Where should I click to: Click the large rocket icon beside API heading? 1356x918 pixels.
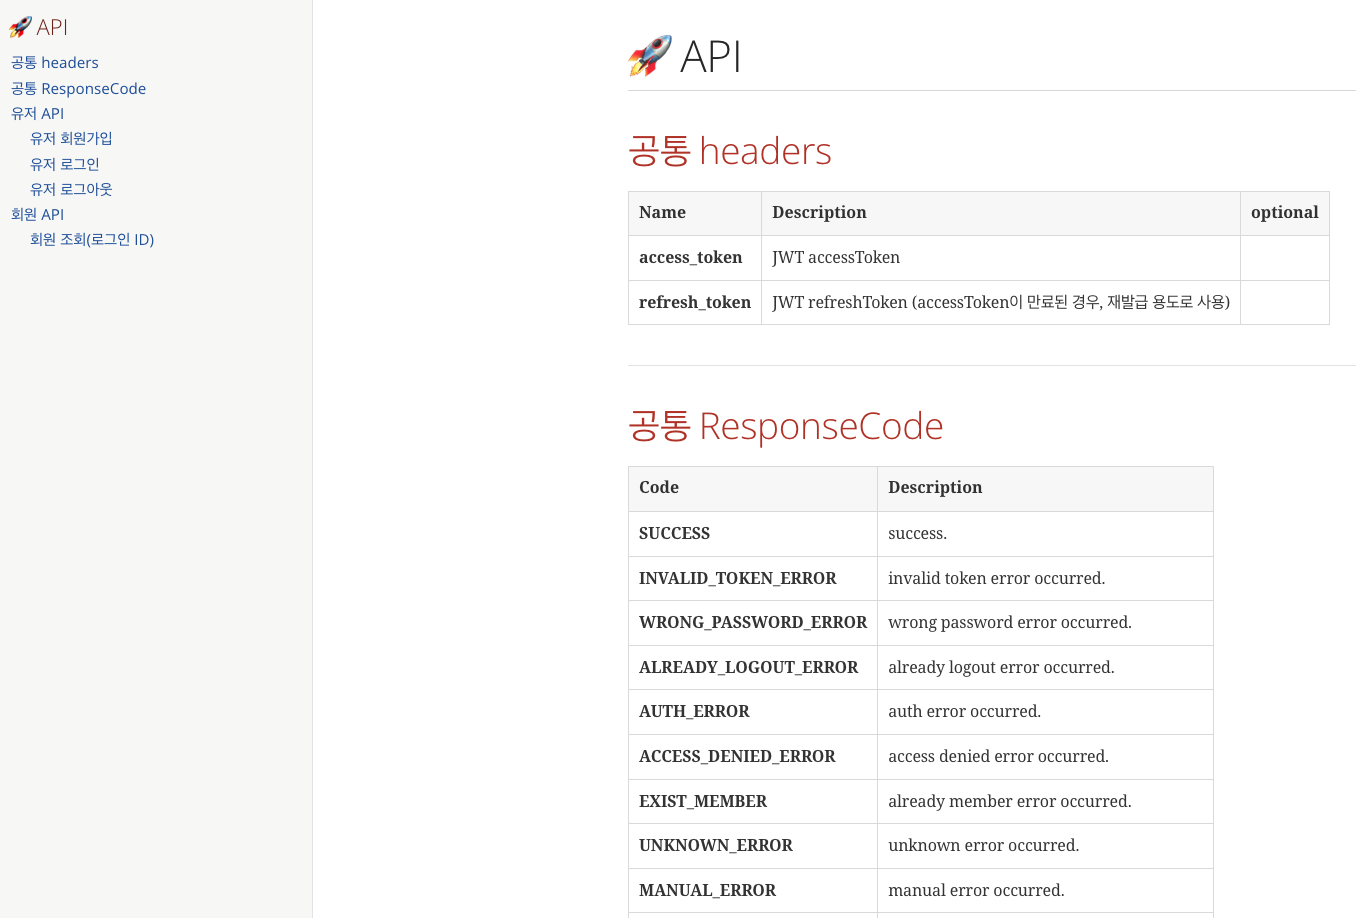[650, 56]
